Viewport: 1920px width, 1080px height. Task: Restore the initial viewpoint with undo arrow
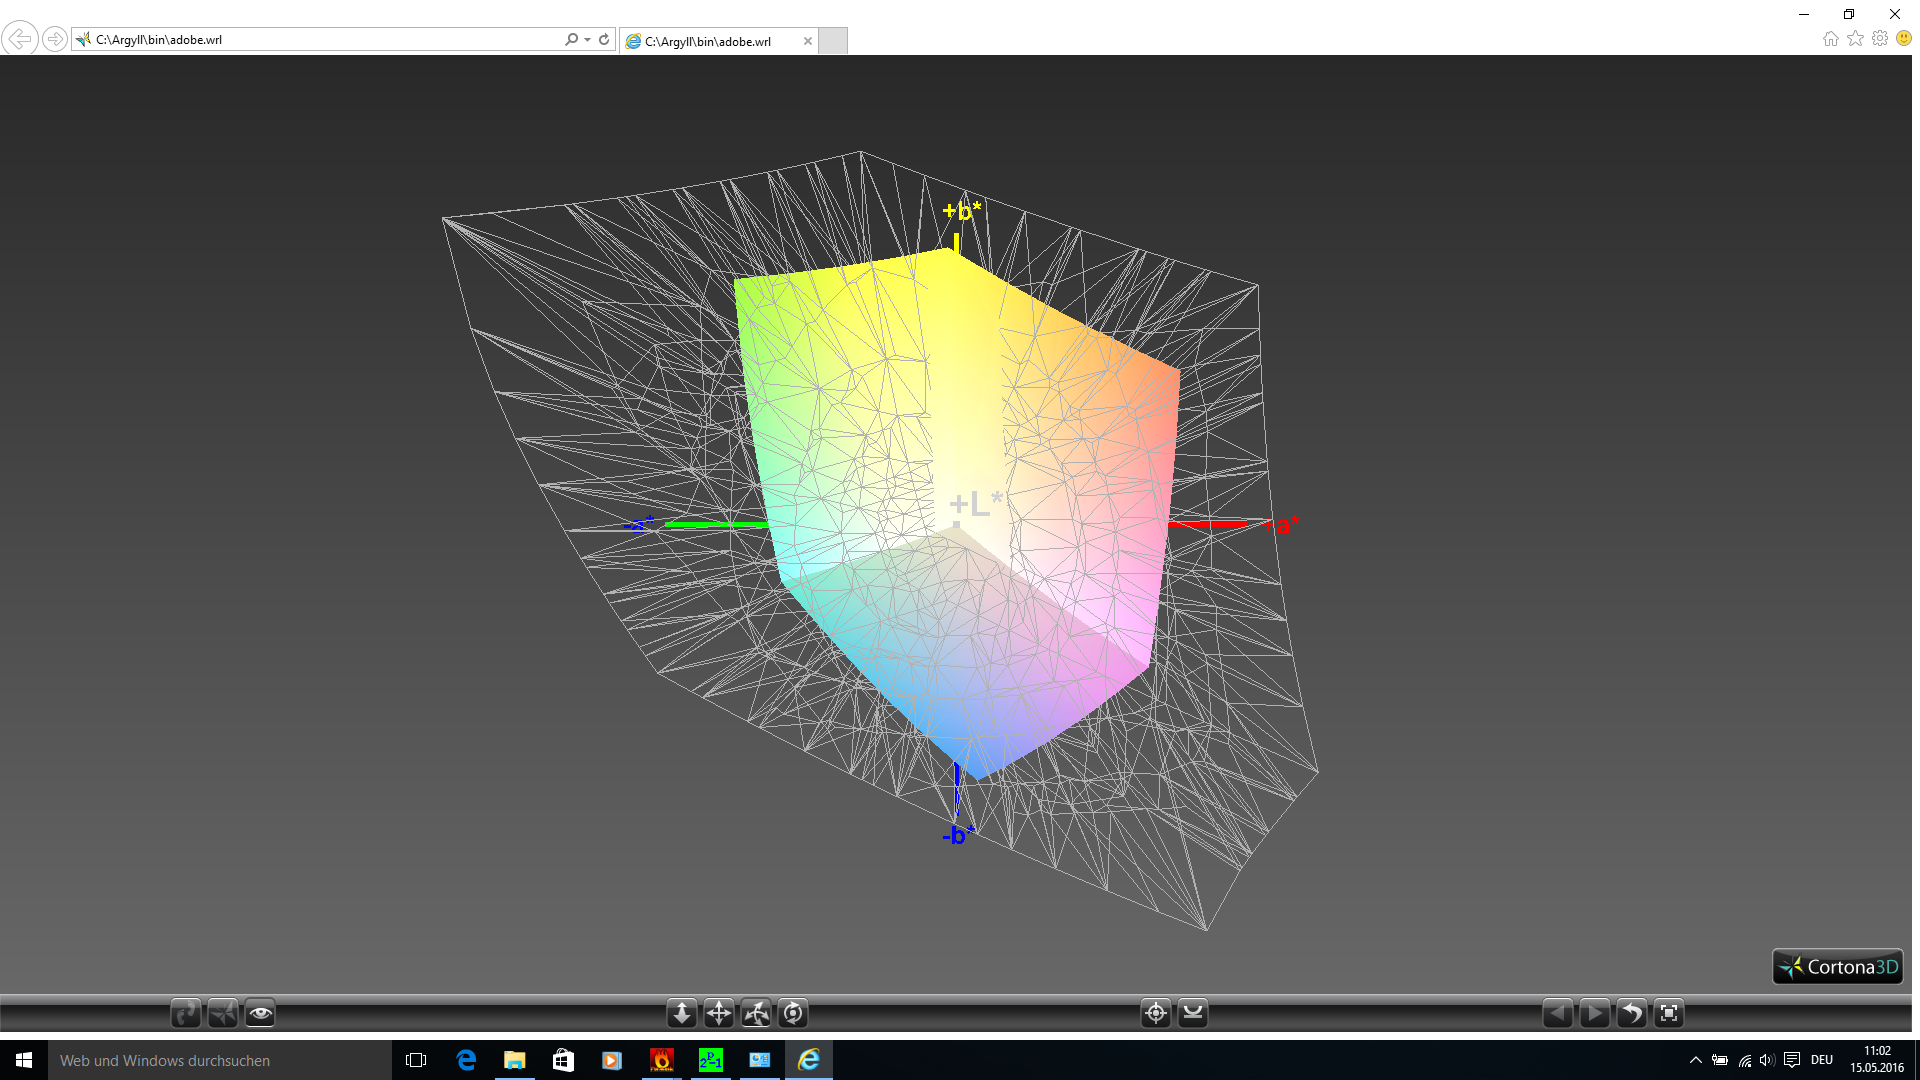(1632, 1013)
